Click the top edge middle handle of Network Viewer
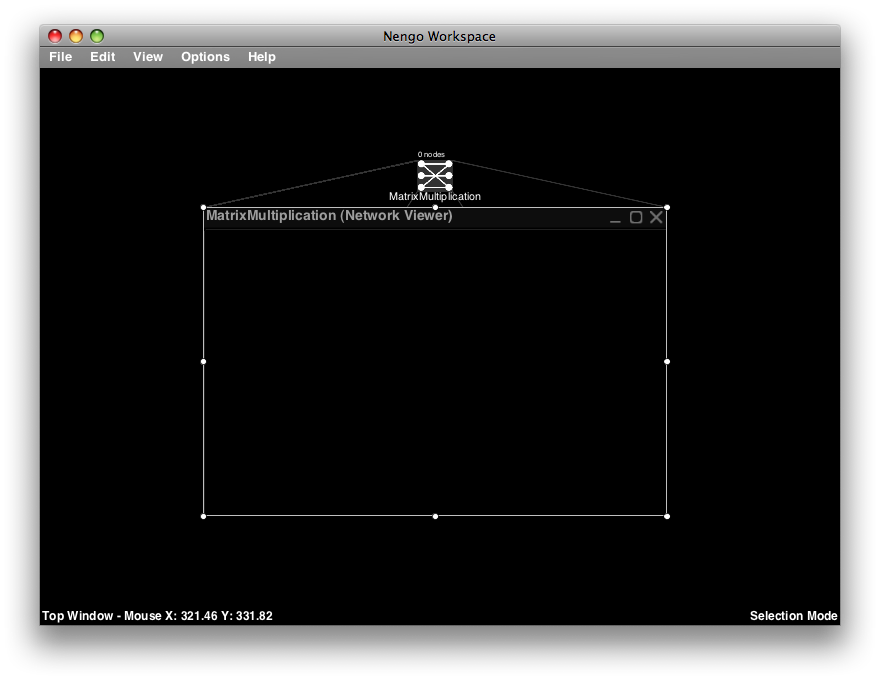 (x=435, y=208)
